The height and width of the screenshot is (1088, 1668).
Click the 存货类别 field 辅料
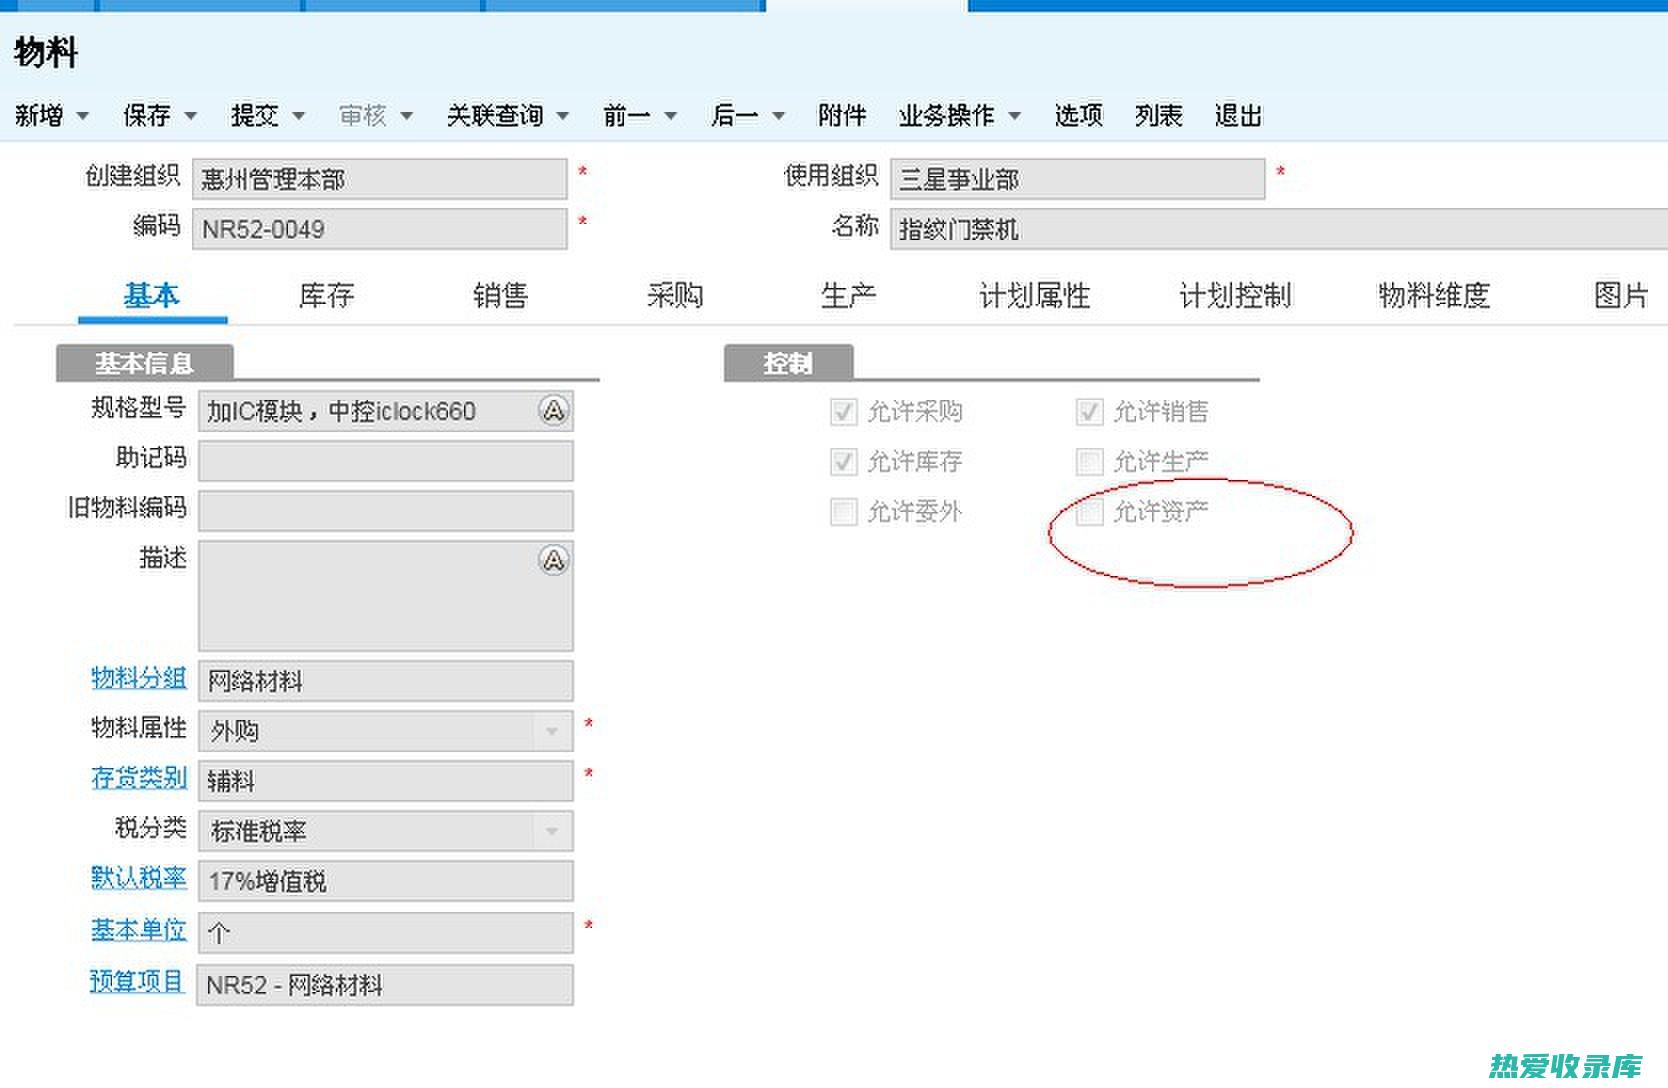(385, 781)
